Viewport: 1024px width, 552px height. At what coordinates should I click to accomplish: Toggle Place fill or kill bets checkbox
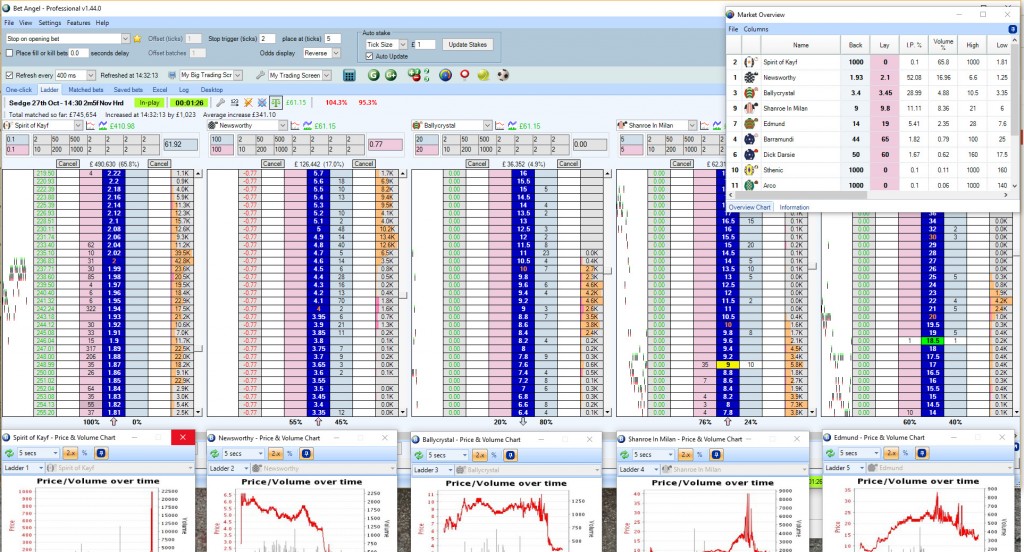pos(9,53)
